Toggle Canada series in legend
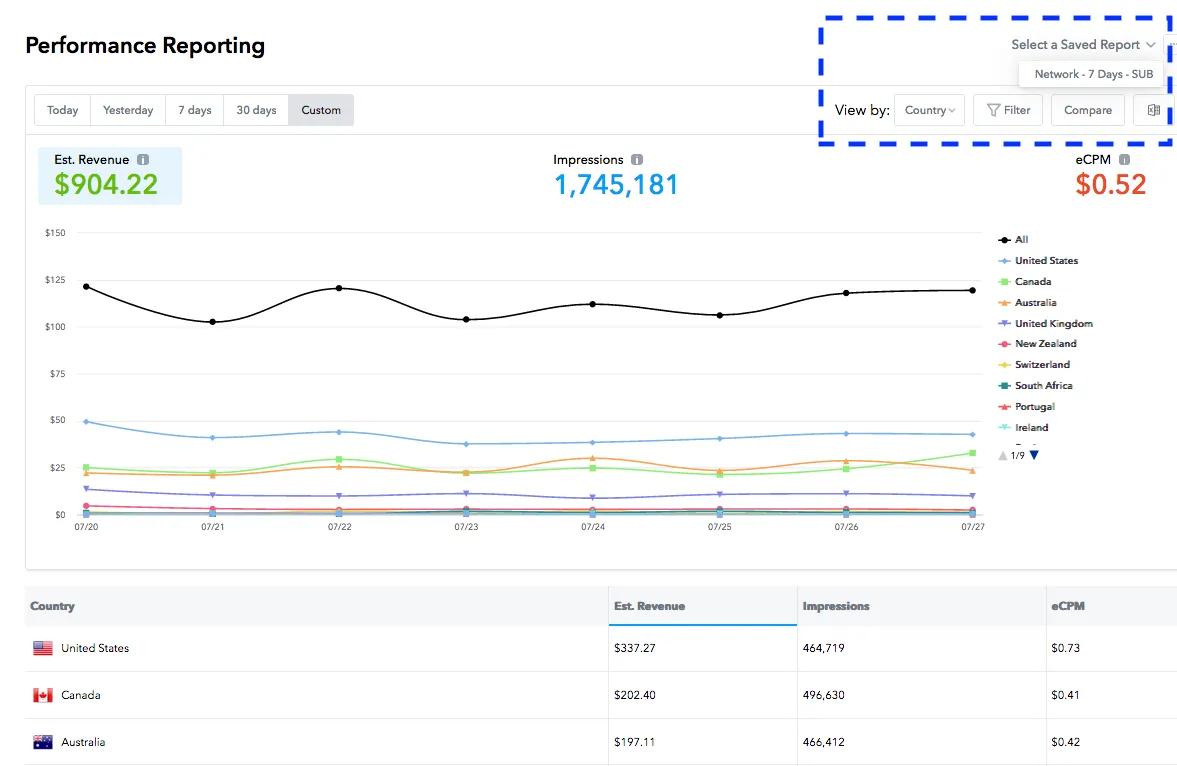The image size is (1177, 766). coord(1025,282)
